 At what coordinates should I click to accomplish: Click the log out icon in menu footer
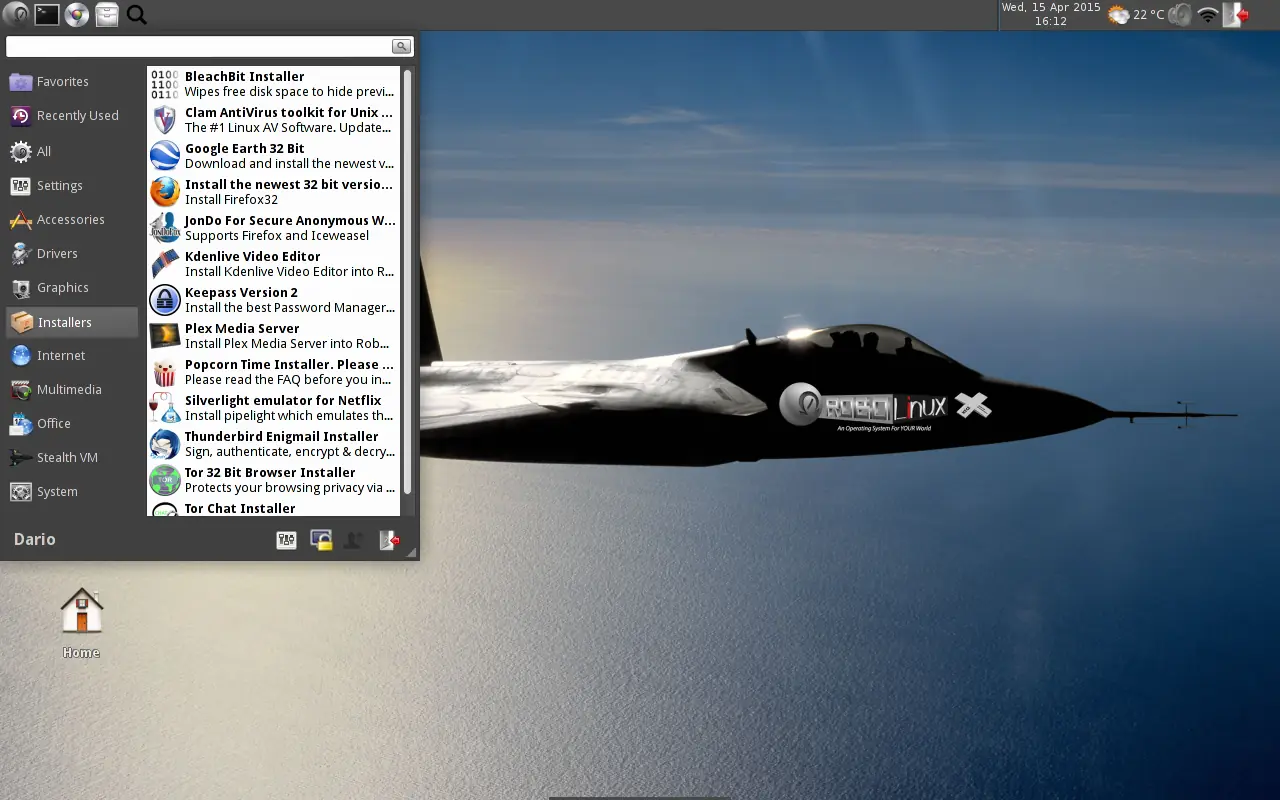click(x=389, y=540)
